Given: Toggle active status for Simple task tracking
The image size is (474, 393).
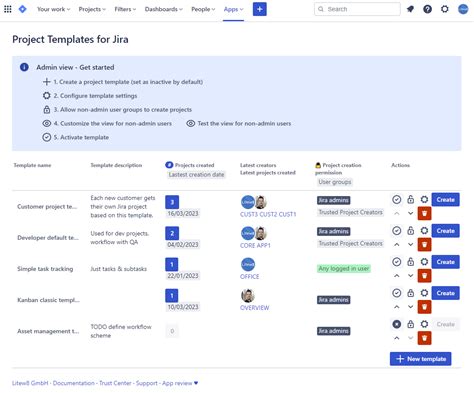Looking at the screenshot, I should (x=397, y=262).
